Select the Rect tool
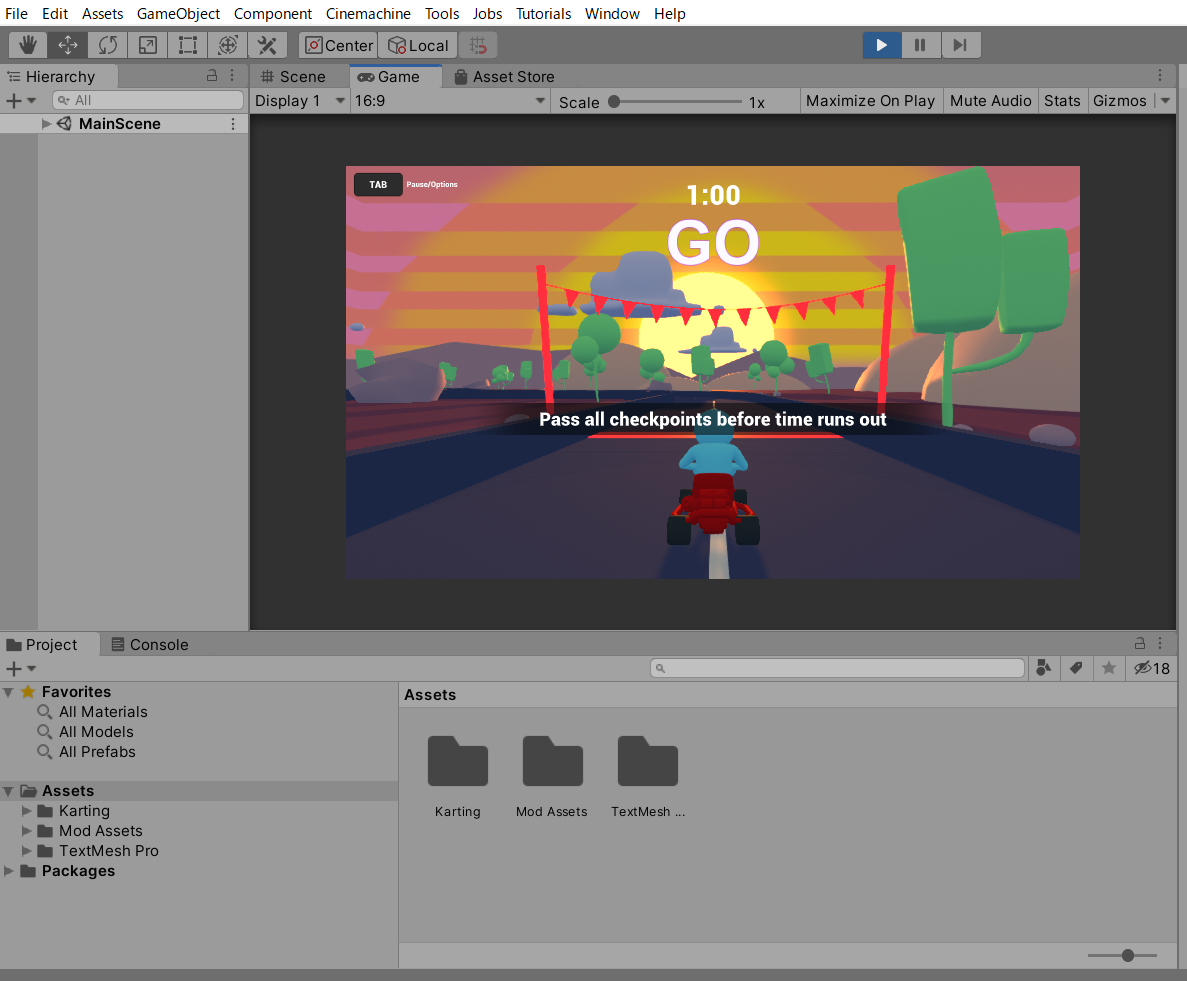This screenshot has width=1187, height=981. (x=187, y=45)
